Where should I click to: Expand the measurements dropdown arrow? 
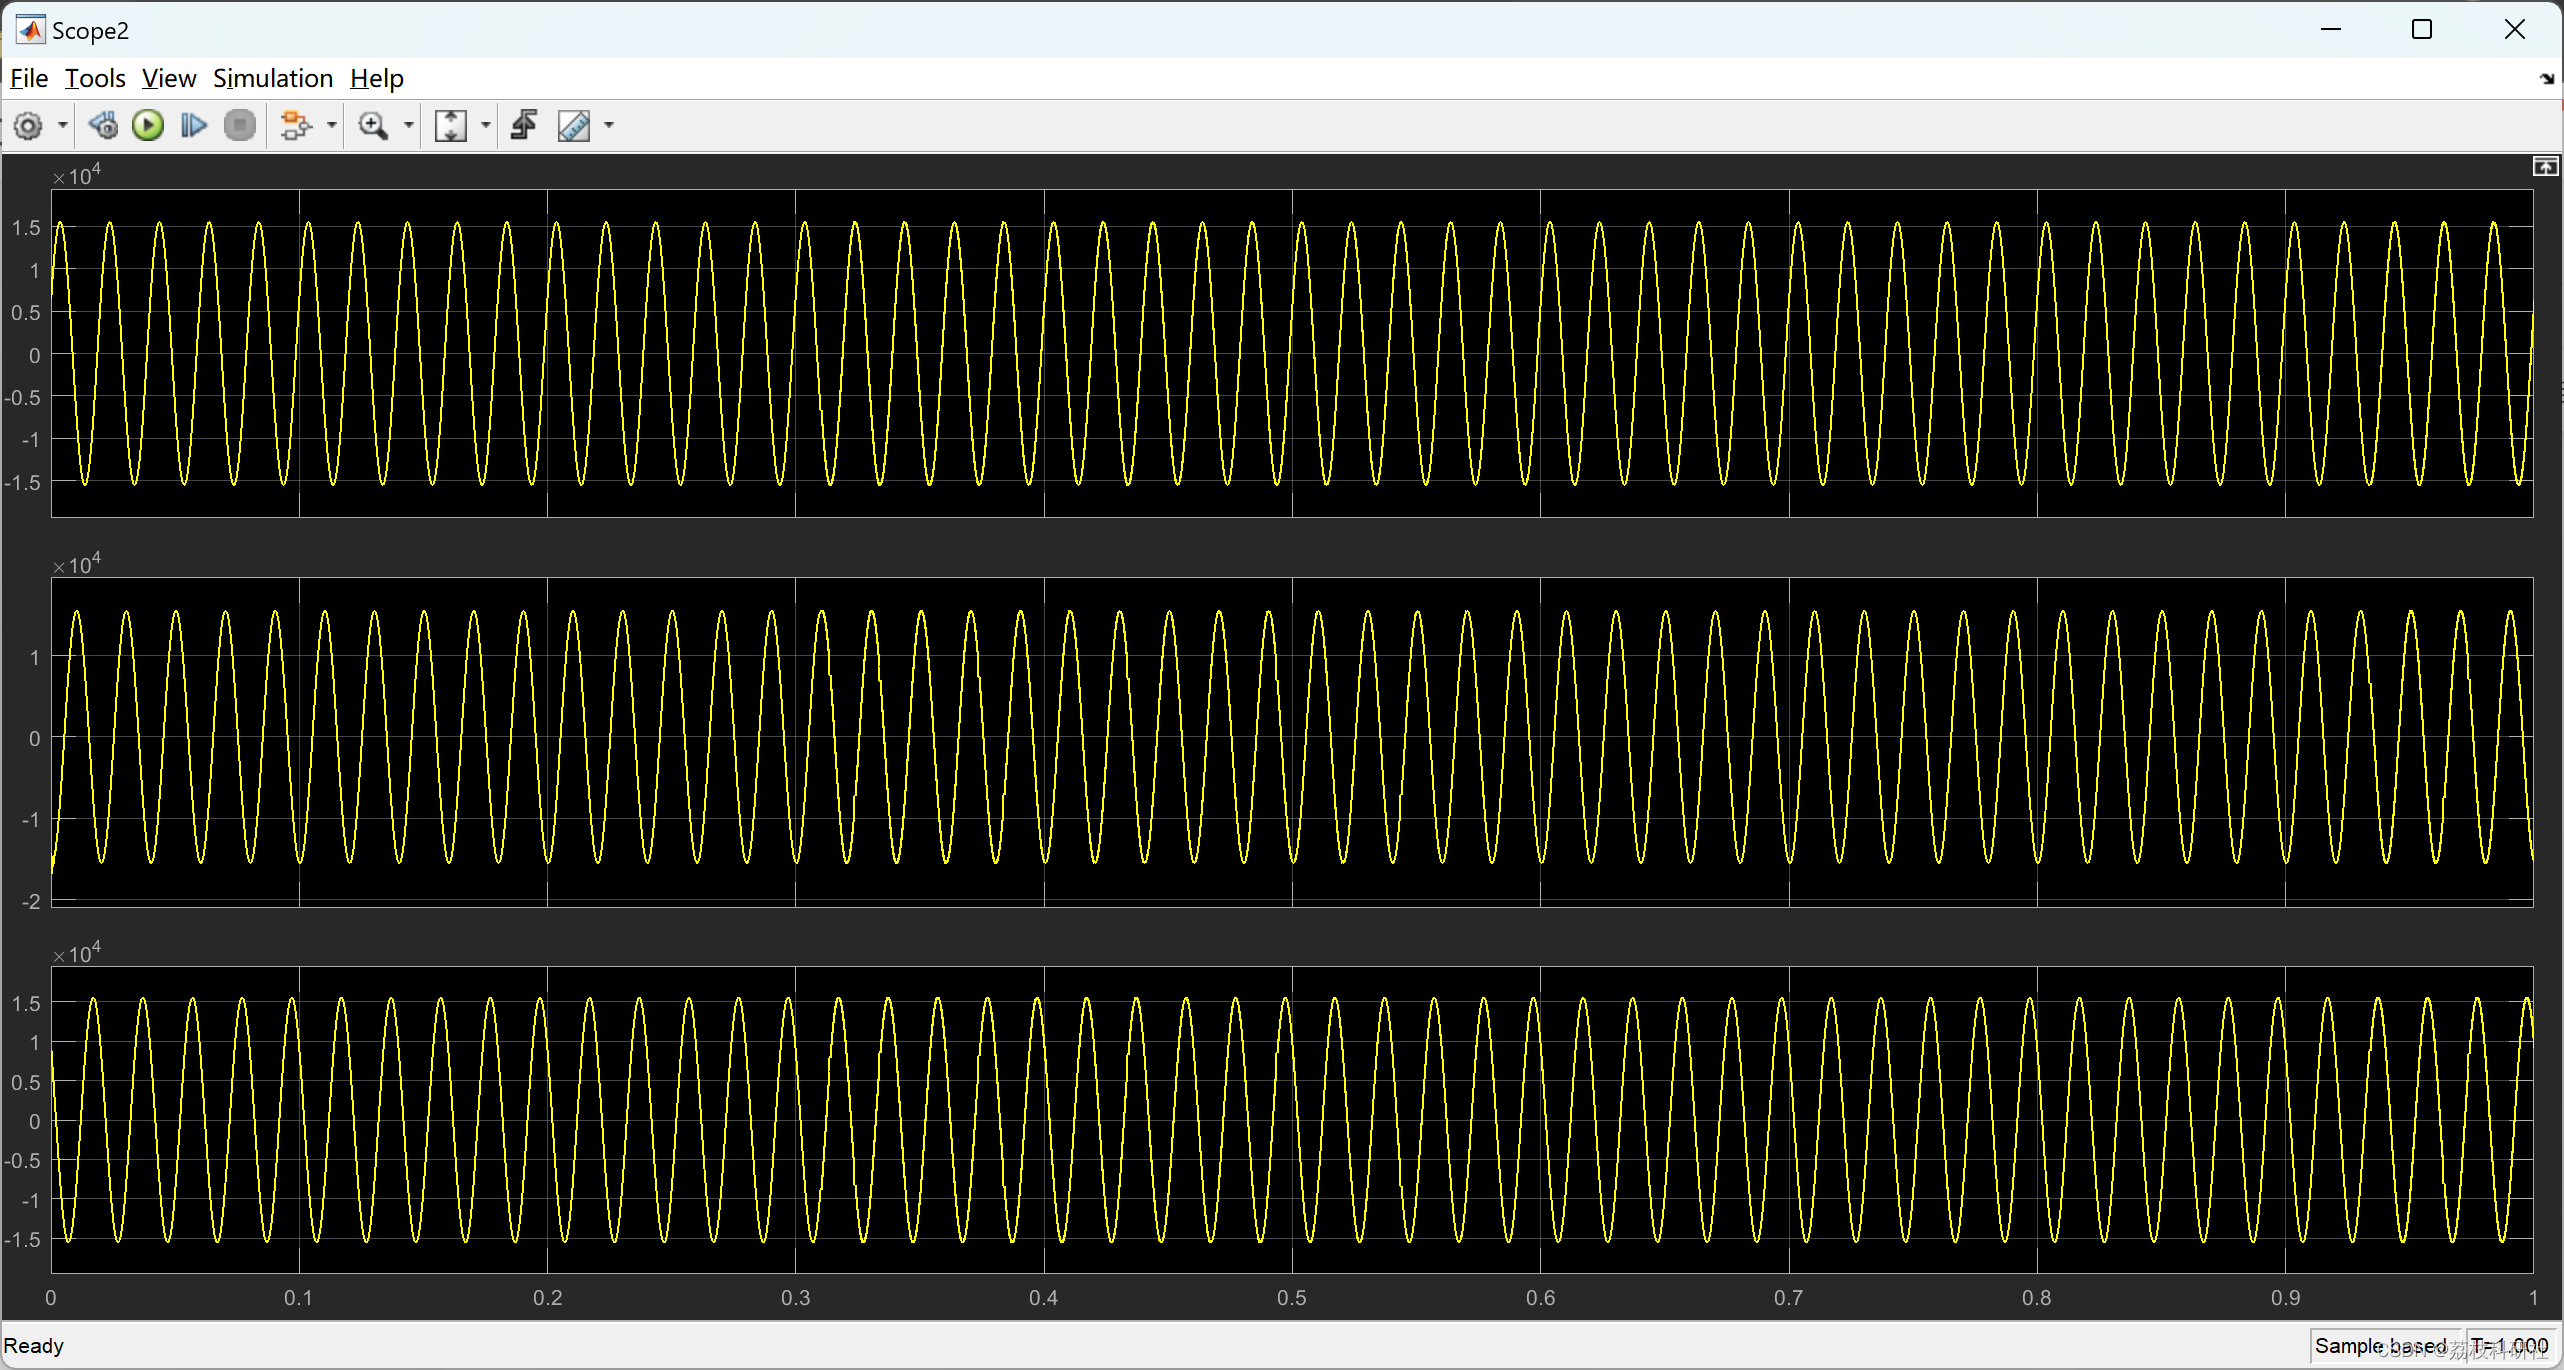coord(609,126)
